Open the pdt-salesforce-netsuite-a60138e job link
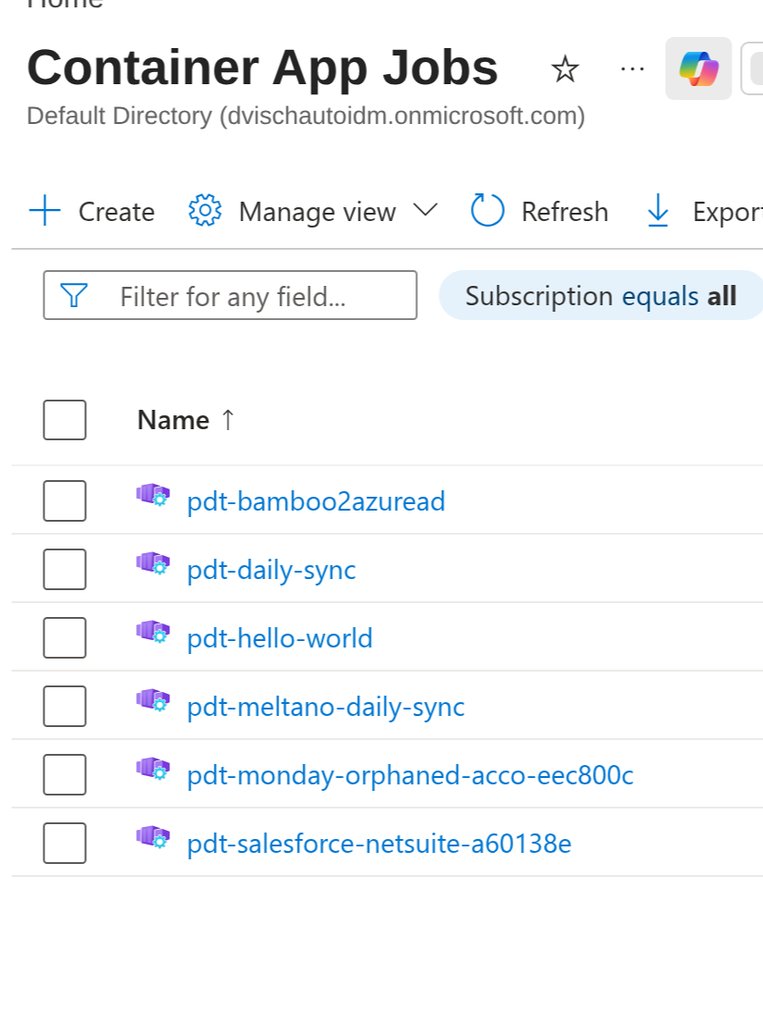Viewport: 763px width, 1024px height. [379, 844]
